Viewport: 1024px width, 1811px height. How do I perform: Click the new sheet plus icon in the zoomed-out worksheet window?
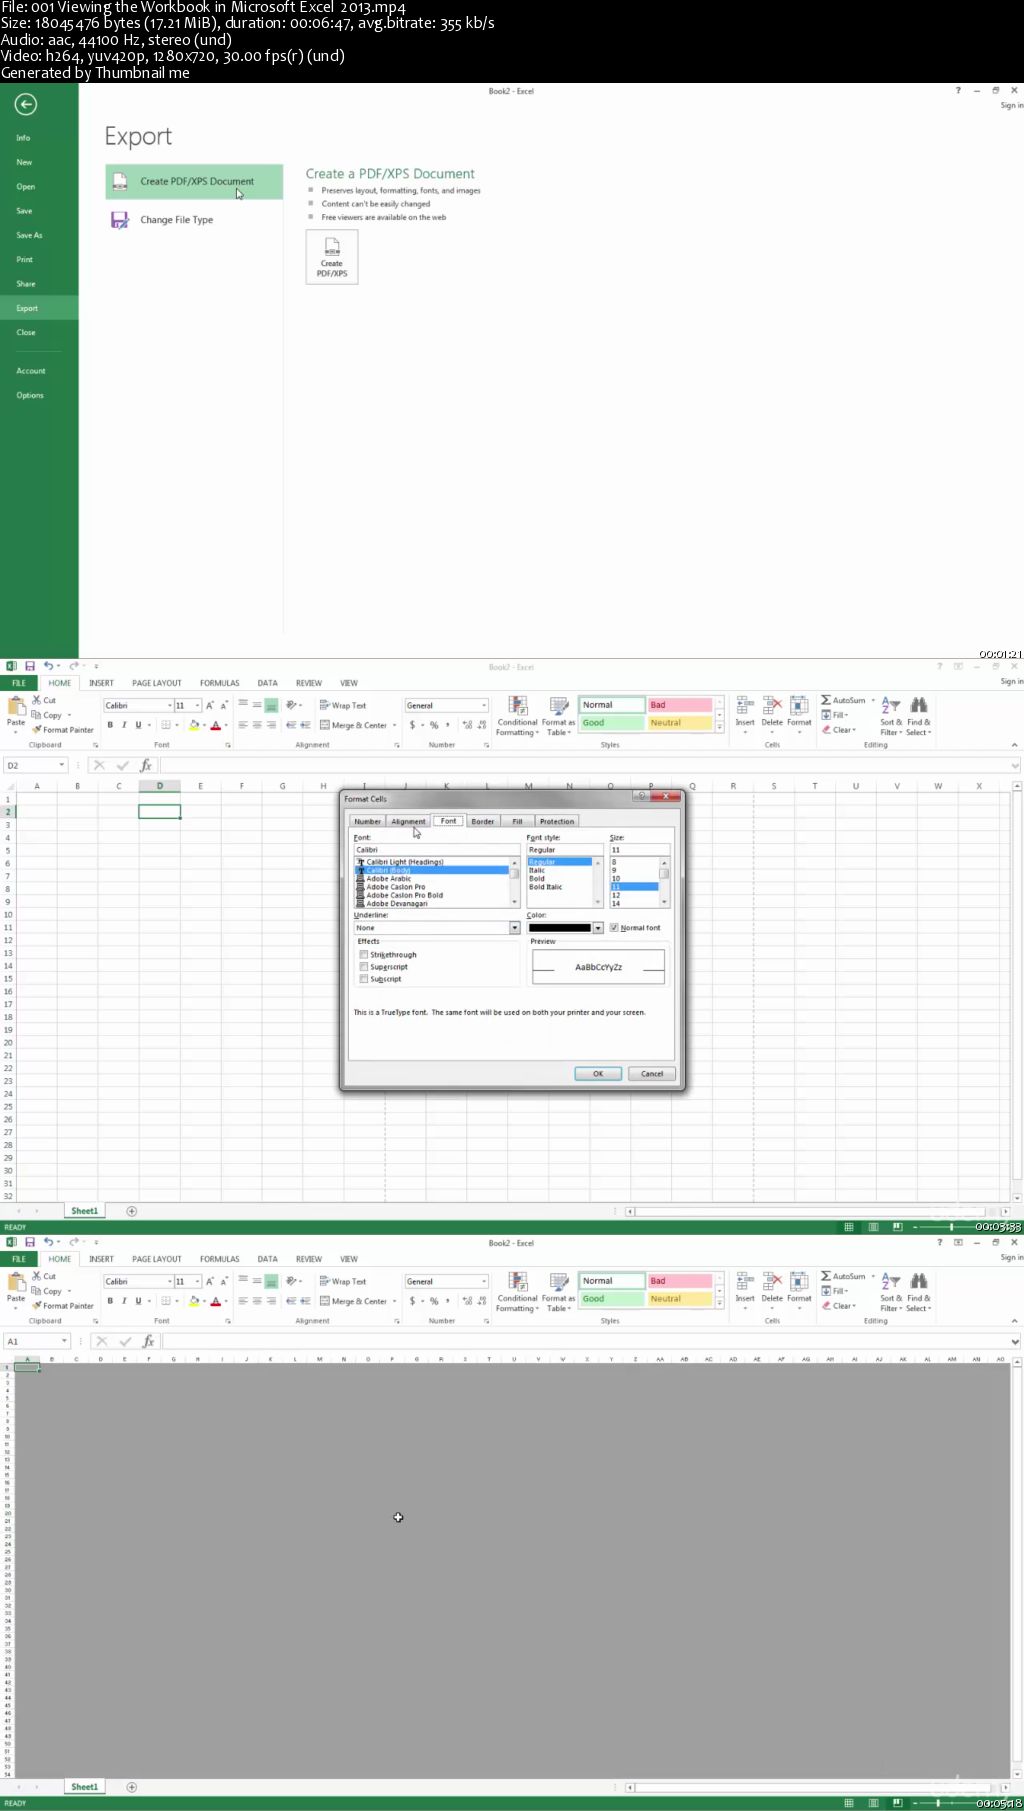(x=131, y=1787)
